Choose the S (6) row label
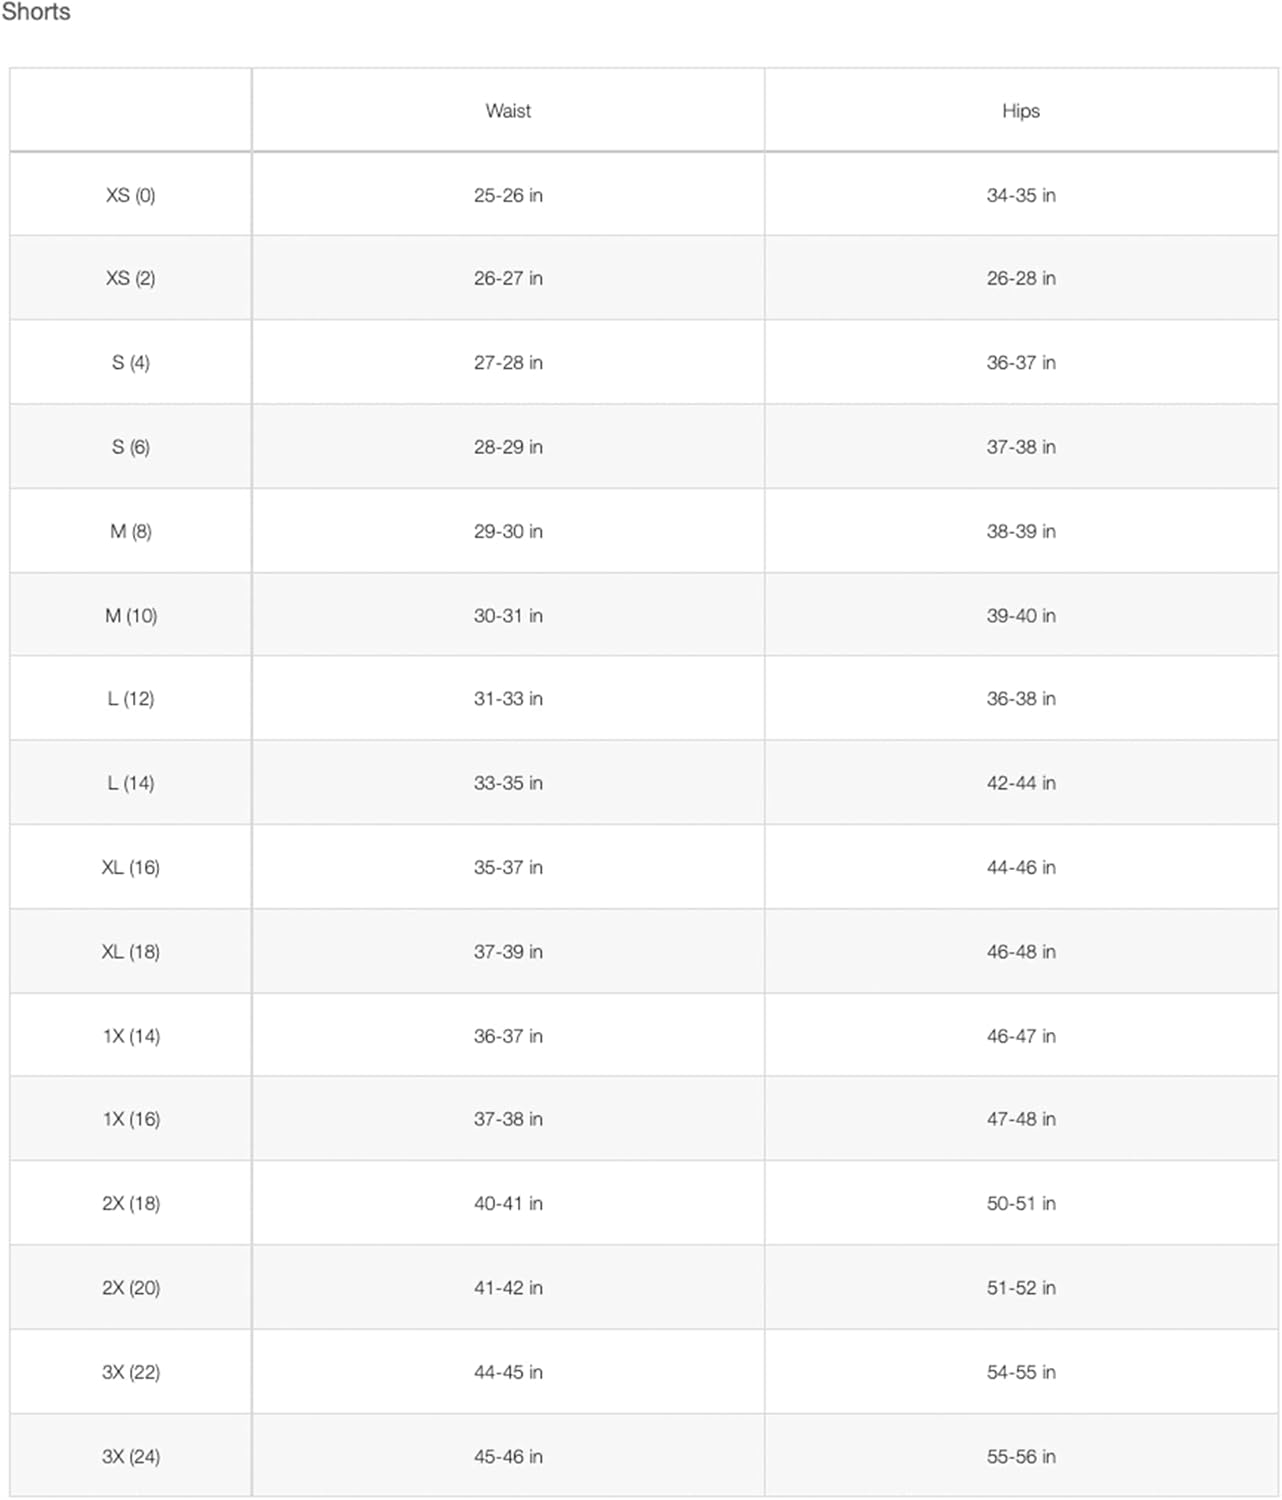The width and height of the screenshot is (1282, 1500). [x=131, y=447]
